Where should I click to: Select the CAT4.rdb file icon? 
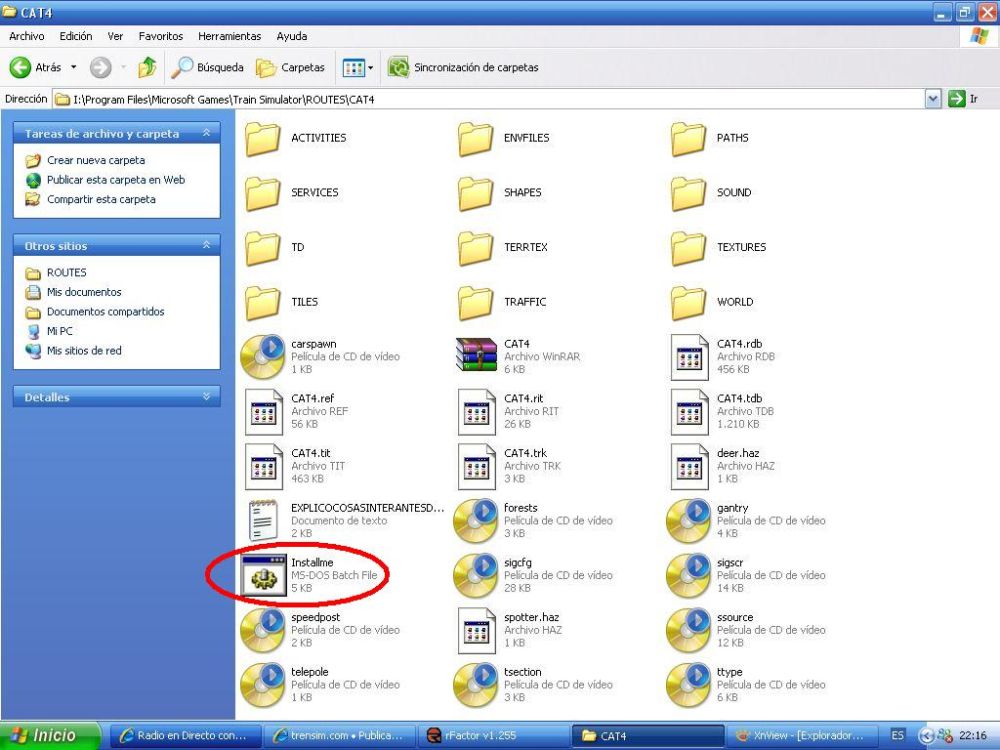pos(689,357)
